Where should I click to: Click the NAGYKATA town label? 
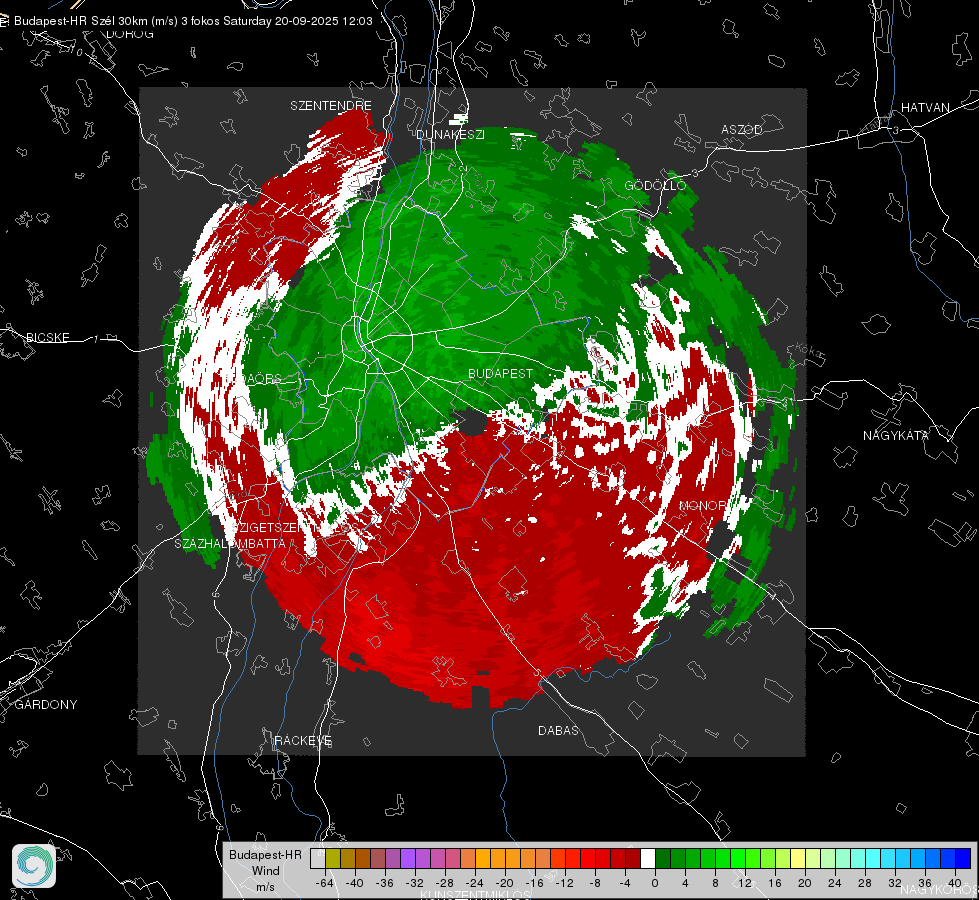(896, 435)
